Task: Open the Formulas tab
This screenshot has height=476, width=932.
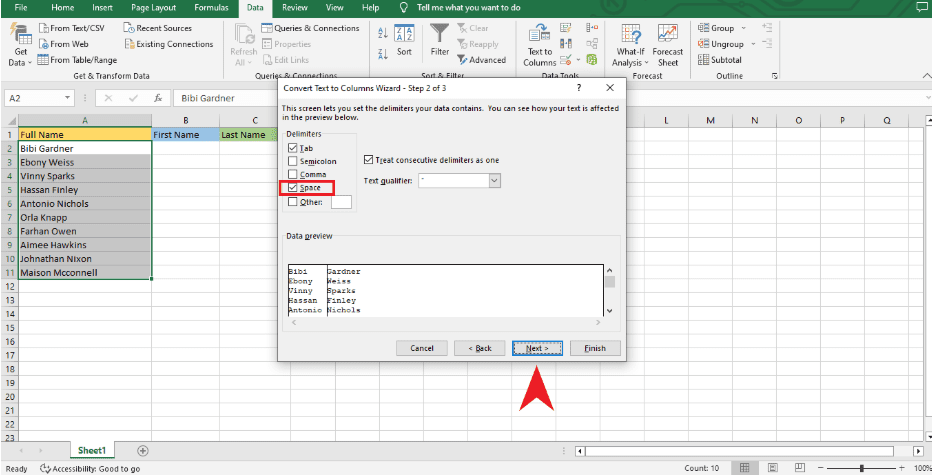Action: point(211,8)
